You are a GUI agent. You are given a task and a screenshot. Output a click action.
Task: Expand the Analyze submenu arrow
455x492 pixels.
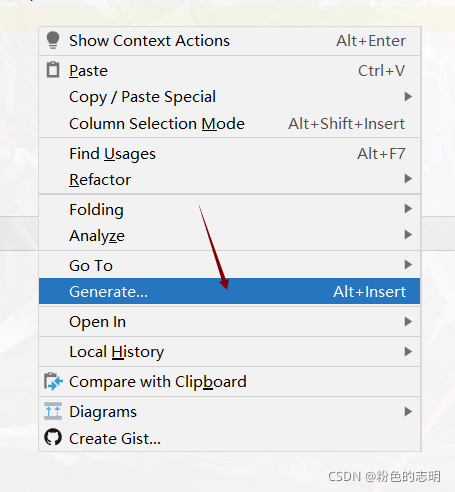coord(408,235)
